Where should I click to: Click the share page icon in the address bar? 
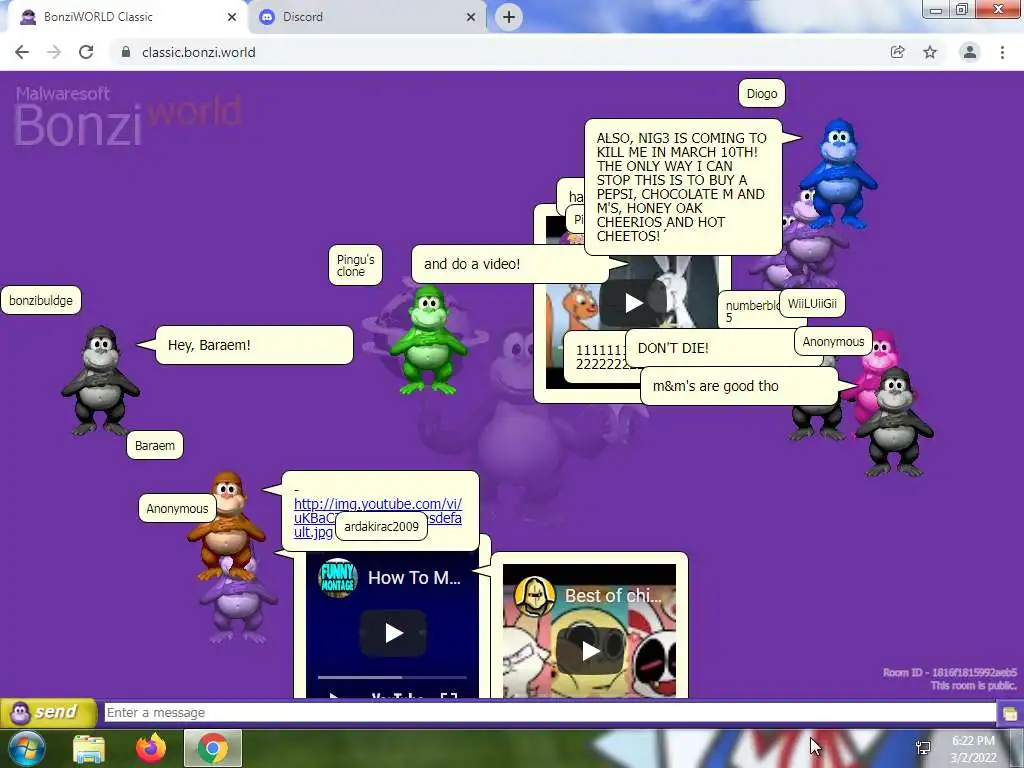897,52
